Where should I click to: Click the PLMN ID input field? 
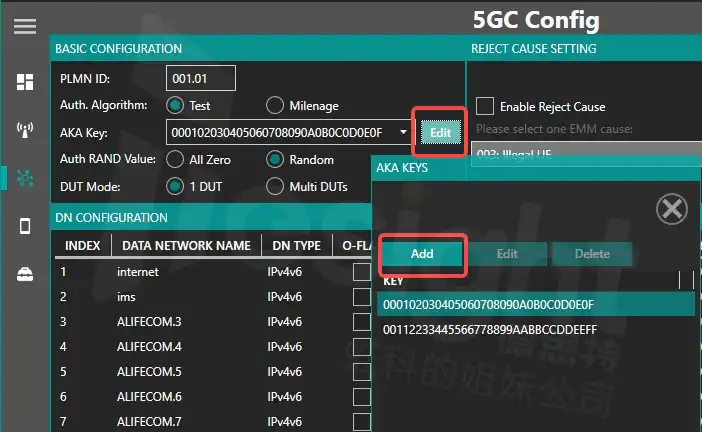pyautogui.click(x=200, y=78)
